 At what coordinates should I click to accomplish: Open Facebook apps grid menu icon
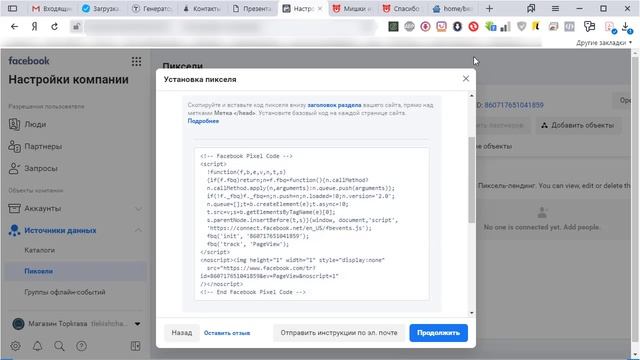[x=136, y=61]
